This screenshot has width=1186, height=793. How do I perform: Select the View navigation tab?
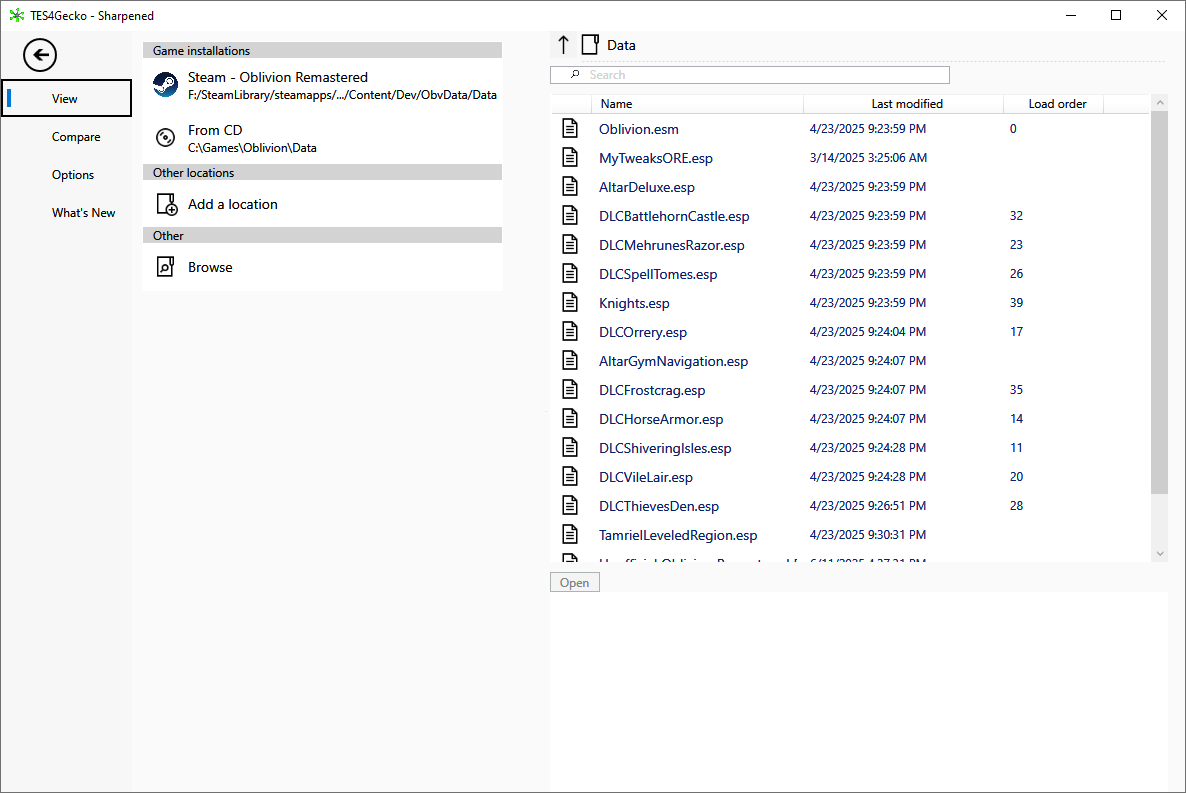(67, 98)
